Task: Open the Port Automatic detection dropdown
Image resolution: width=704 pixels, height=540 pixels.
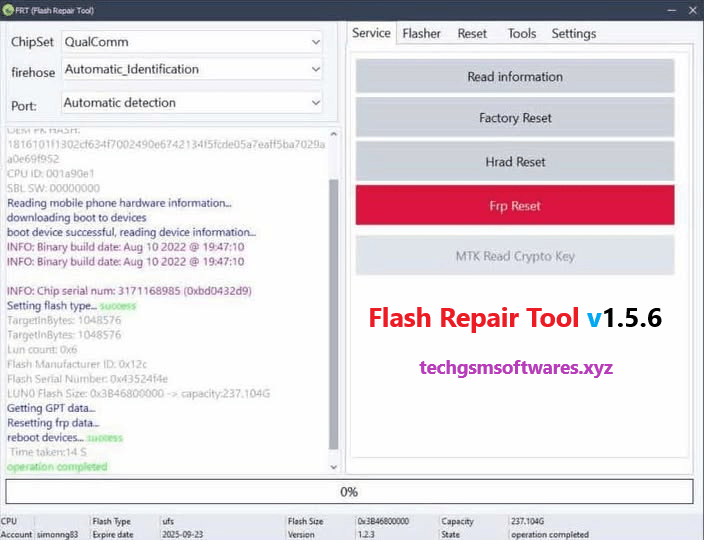Action: tap(192, 103)
